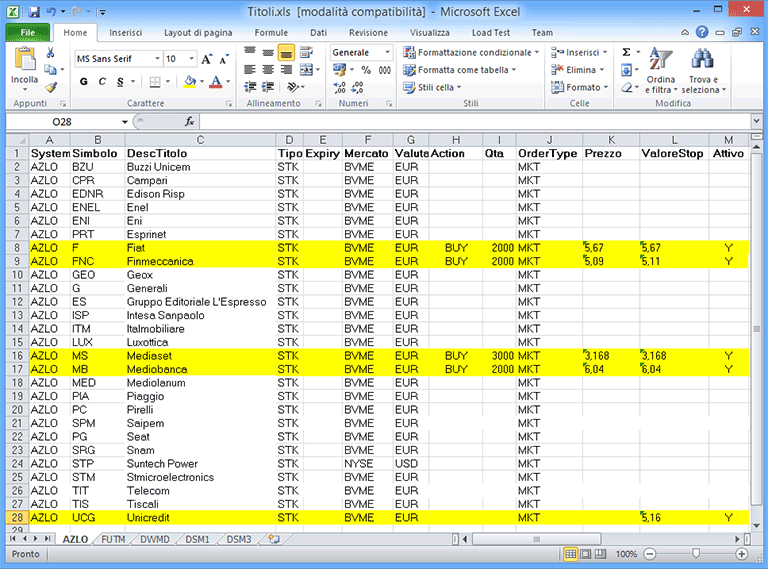Viewport: 768px width, 569px height.
Task: Click the vertical scrollbar thumb
Action: click(x=757, y=329)
